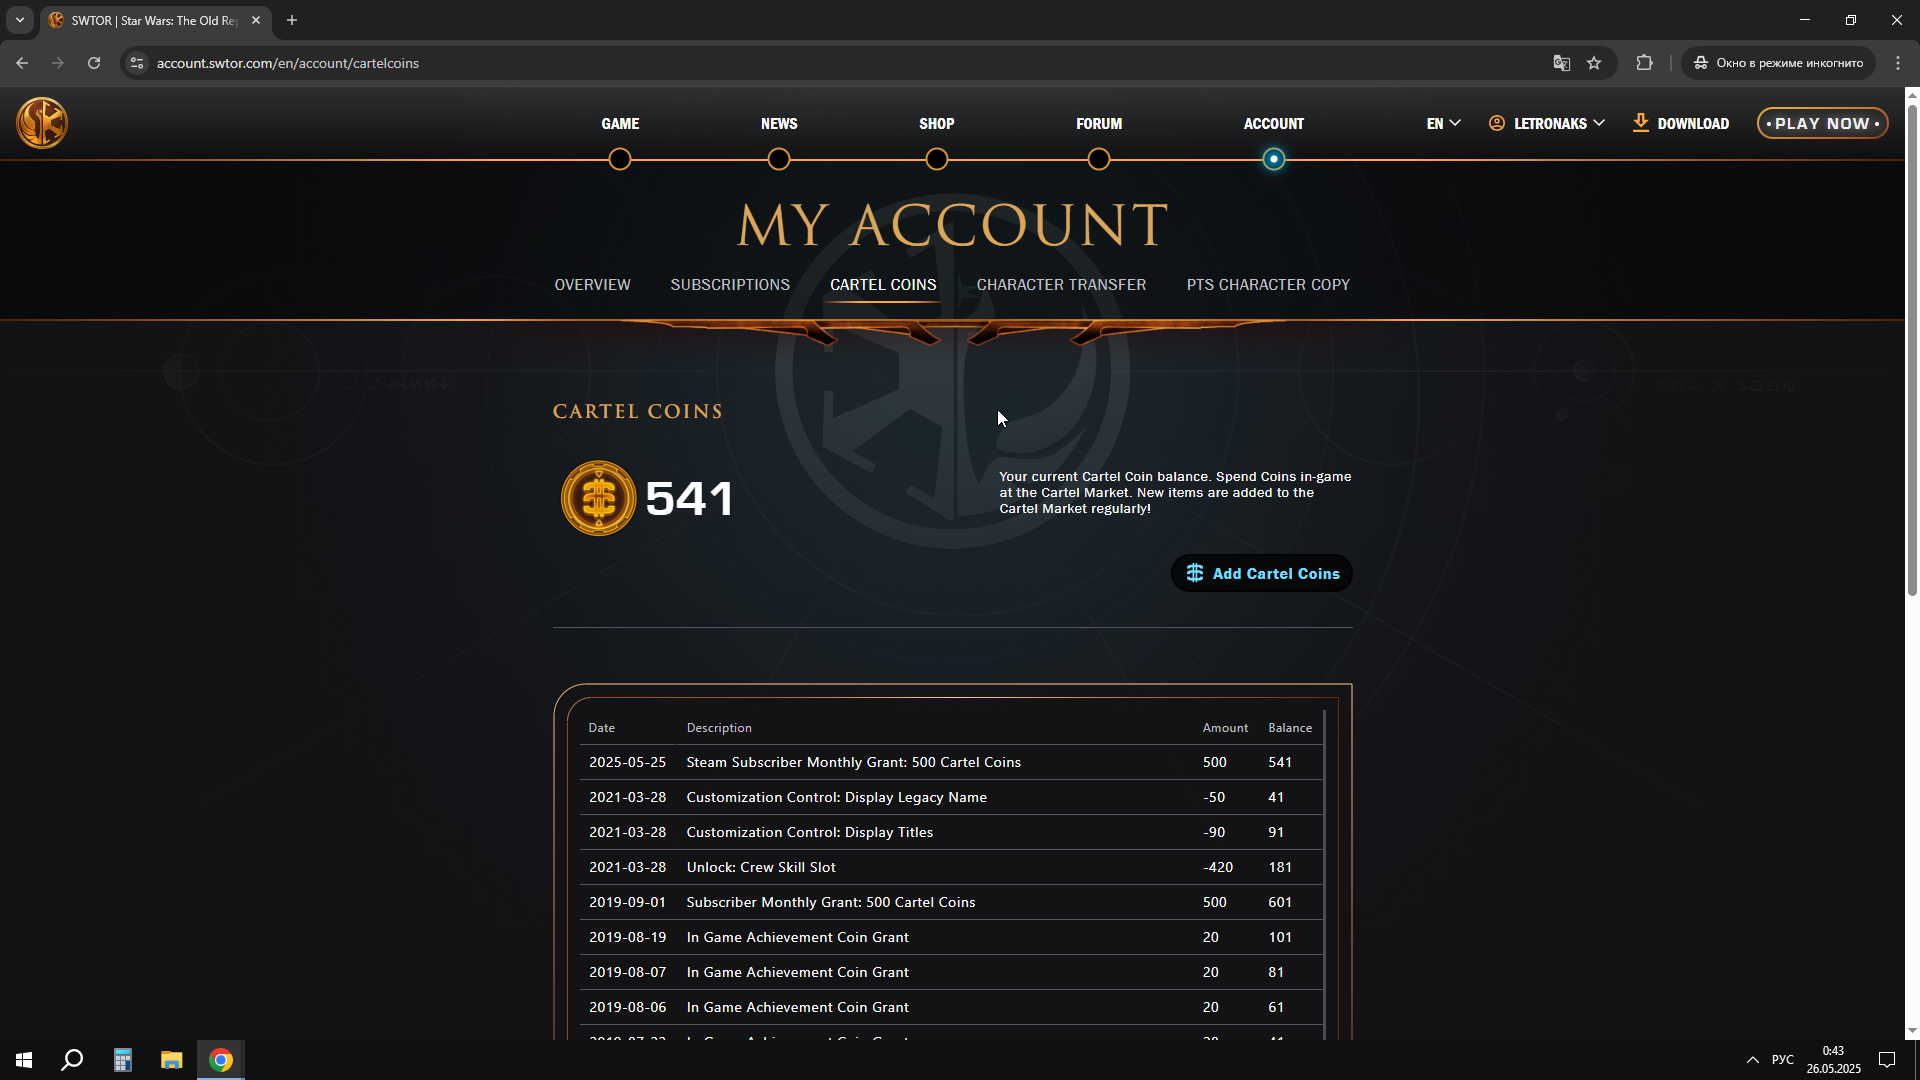Open a new browser tab
Image resolution: width=1920 pixels, height=1080 pixels.
292,20
